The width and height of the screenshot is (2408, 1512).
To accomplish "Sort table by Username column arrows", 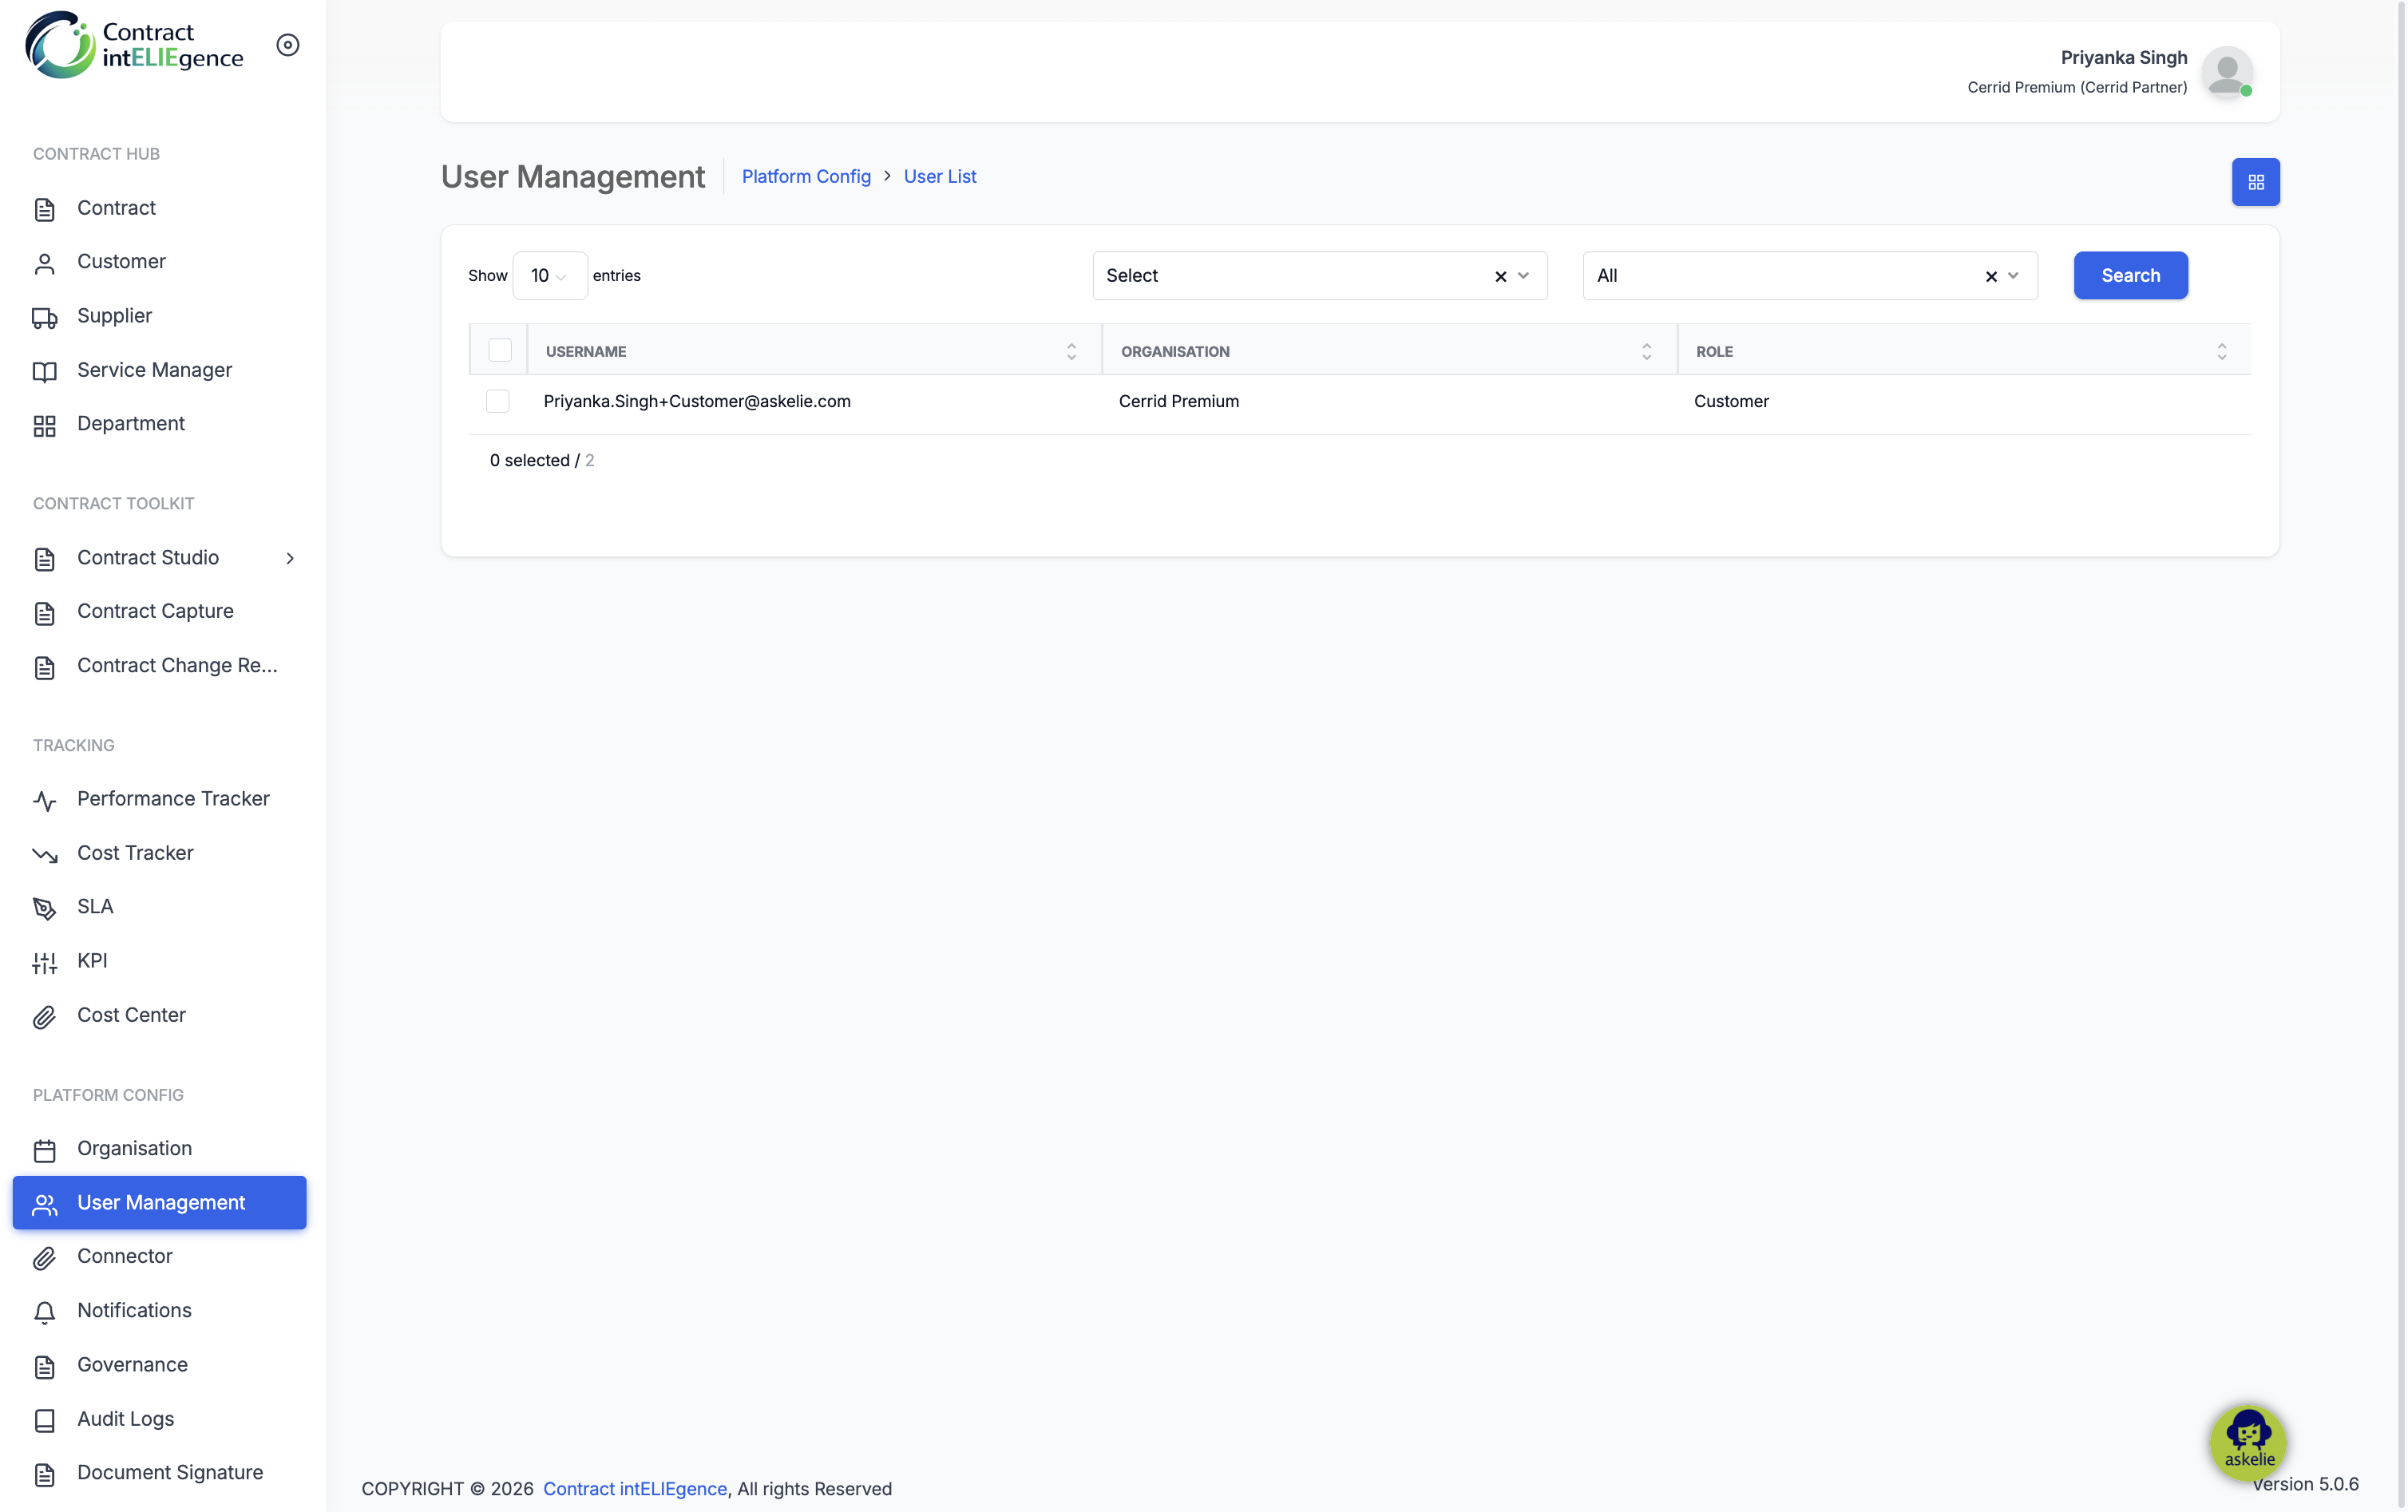I will click(1071, 351).
